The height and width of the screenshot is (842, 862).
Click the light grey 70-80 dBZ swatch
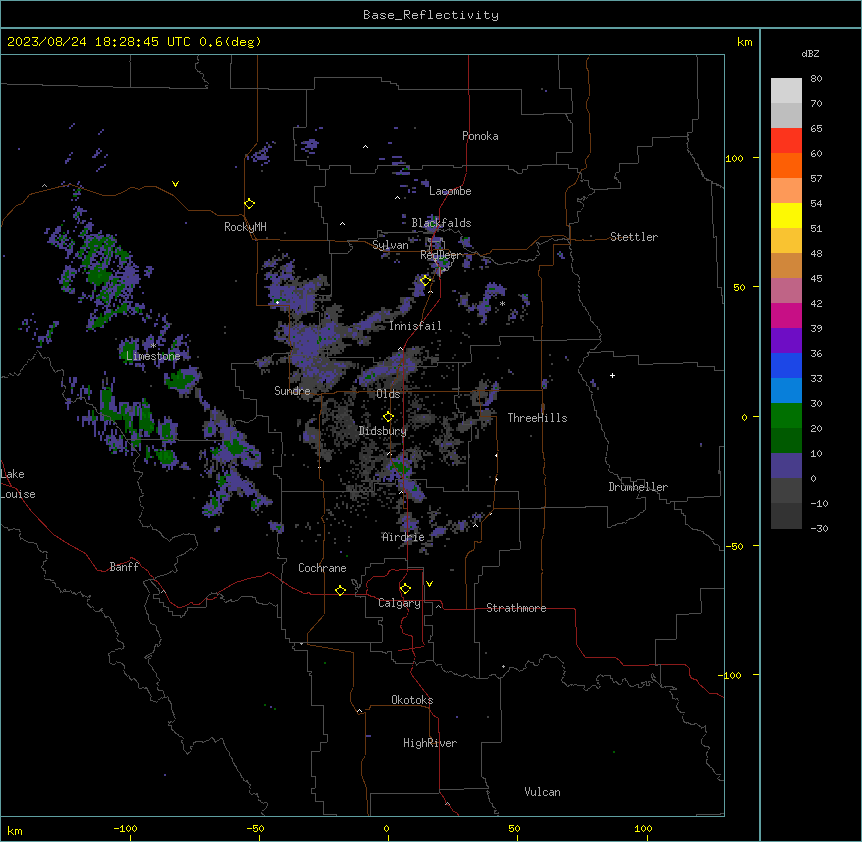click(x=786, y=91)
